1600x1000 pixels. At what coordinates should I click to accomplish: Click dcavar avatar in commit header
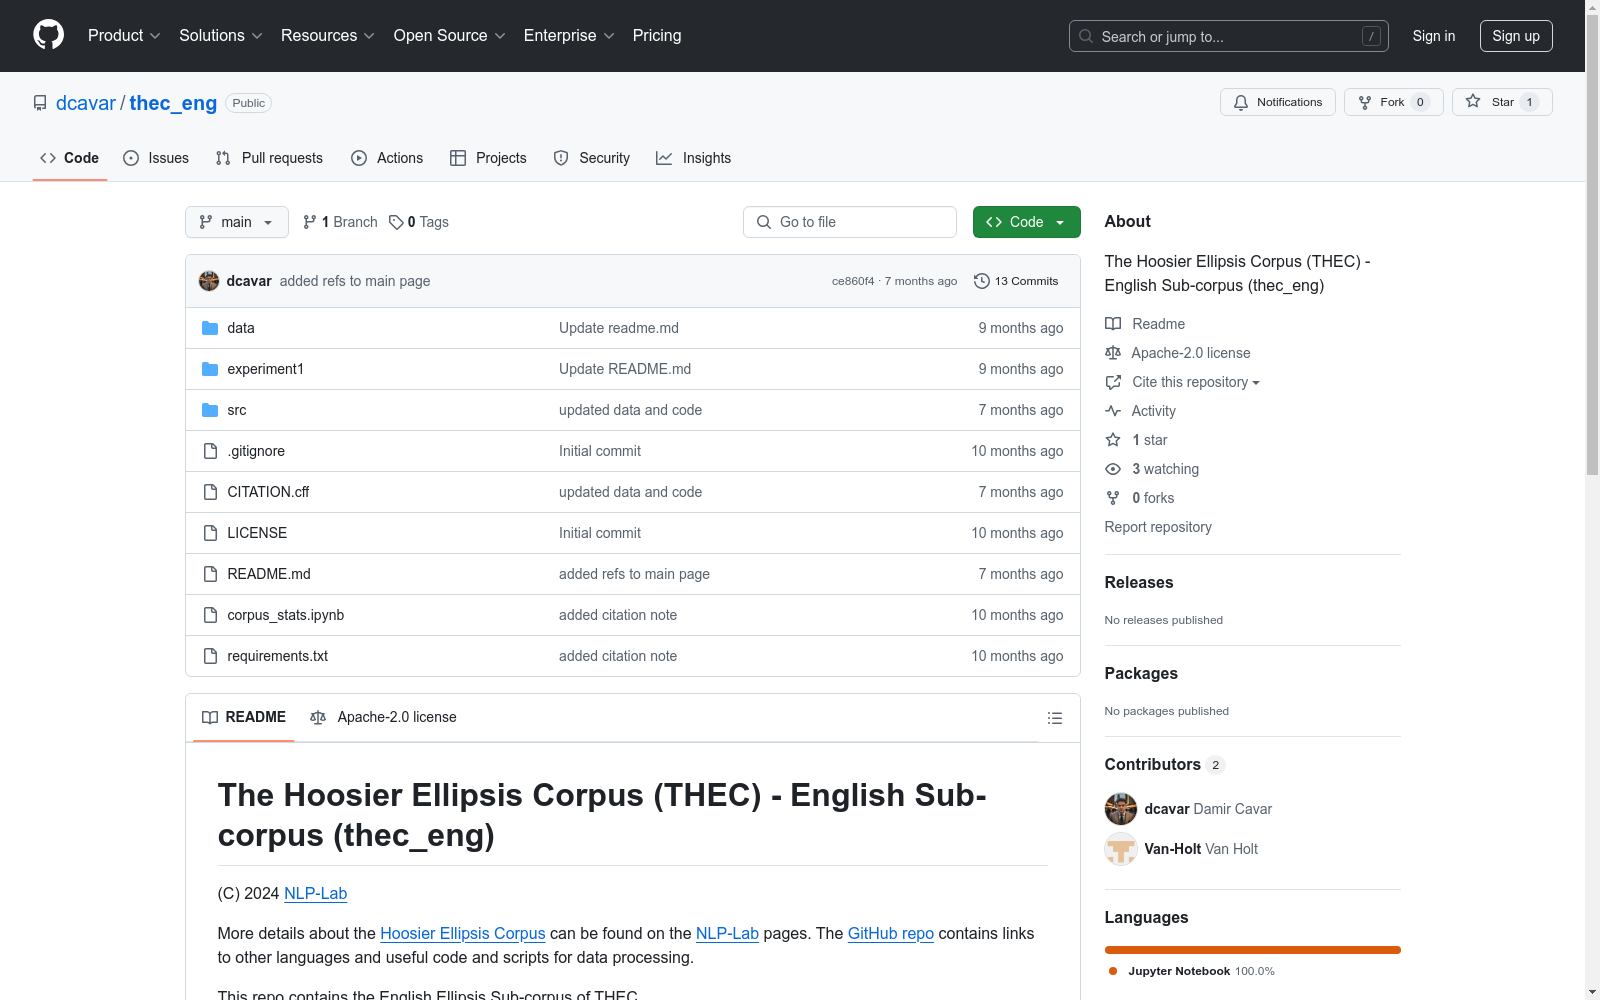209,281
